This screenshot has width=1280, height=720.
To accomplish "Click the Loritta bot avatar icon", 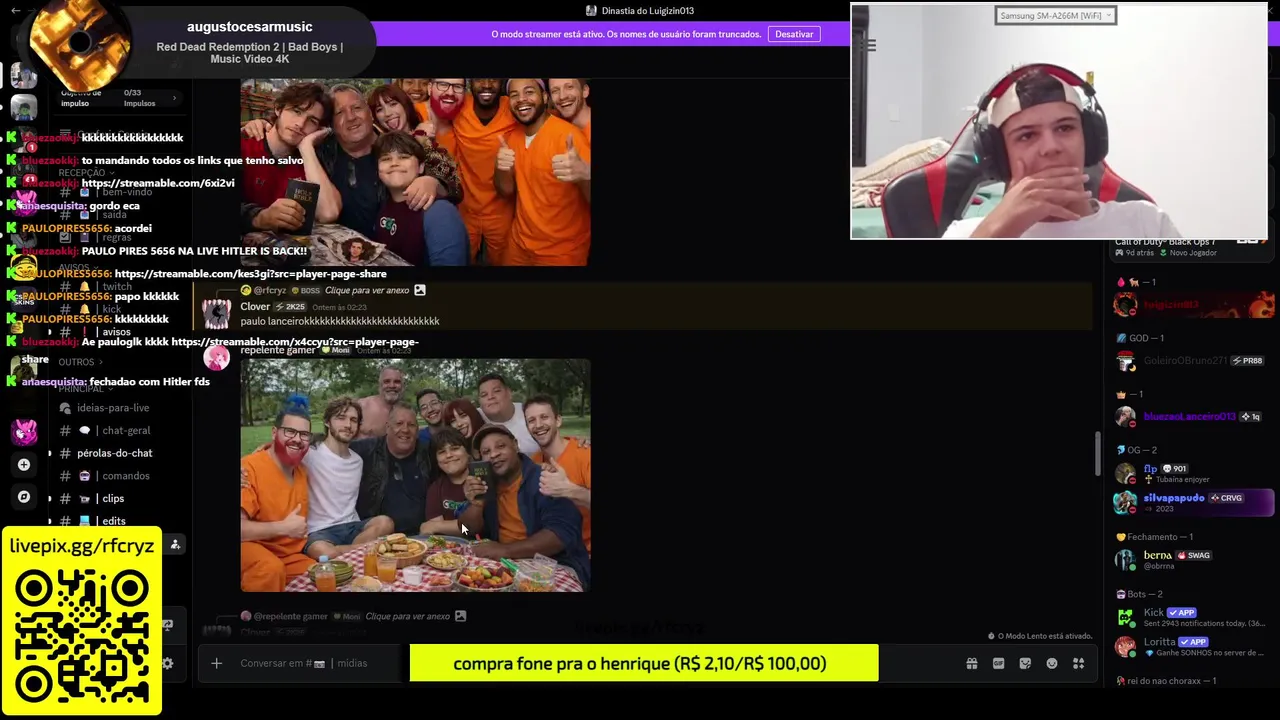I will point(1126,646).
